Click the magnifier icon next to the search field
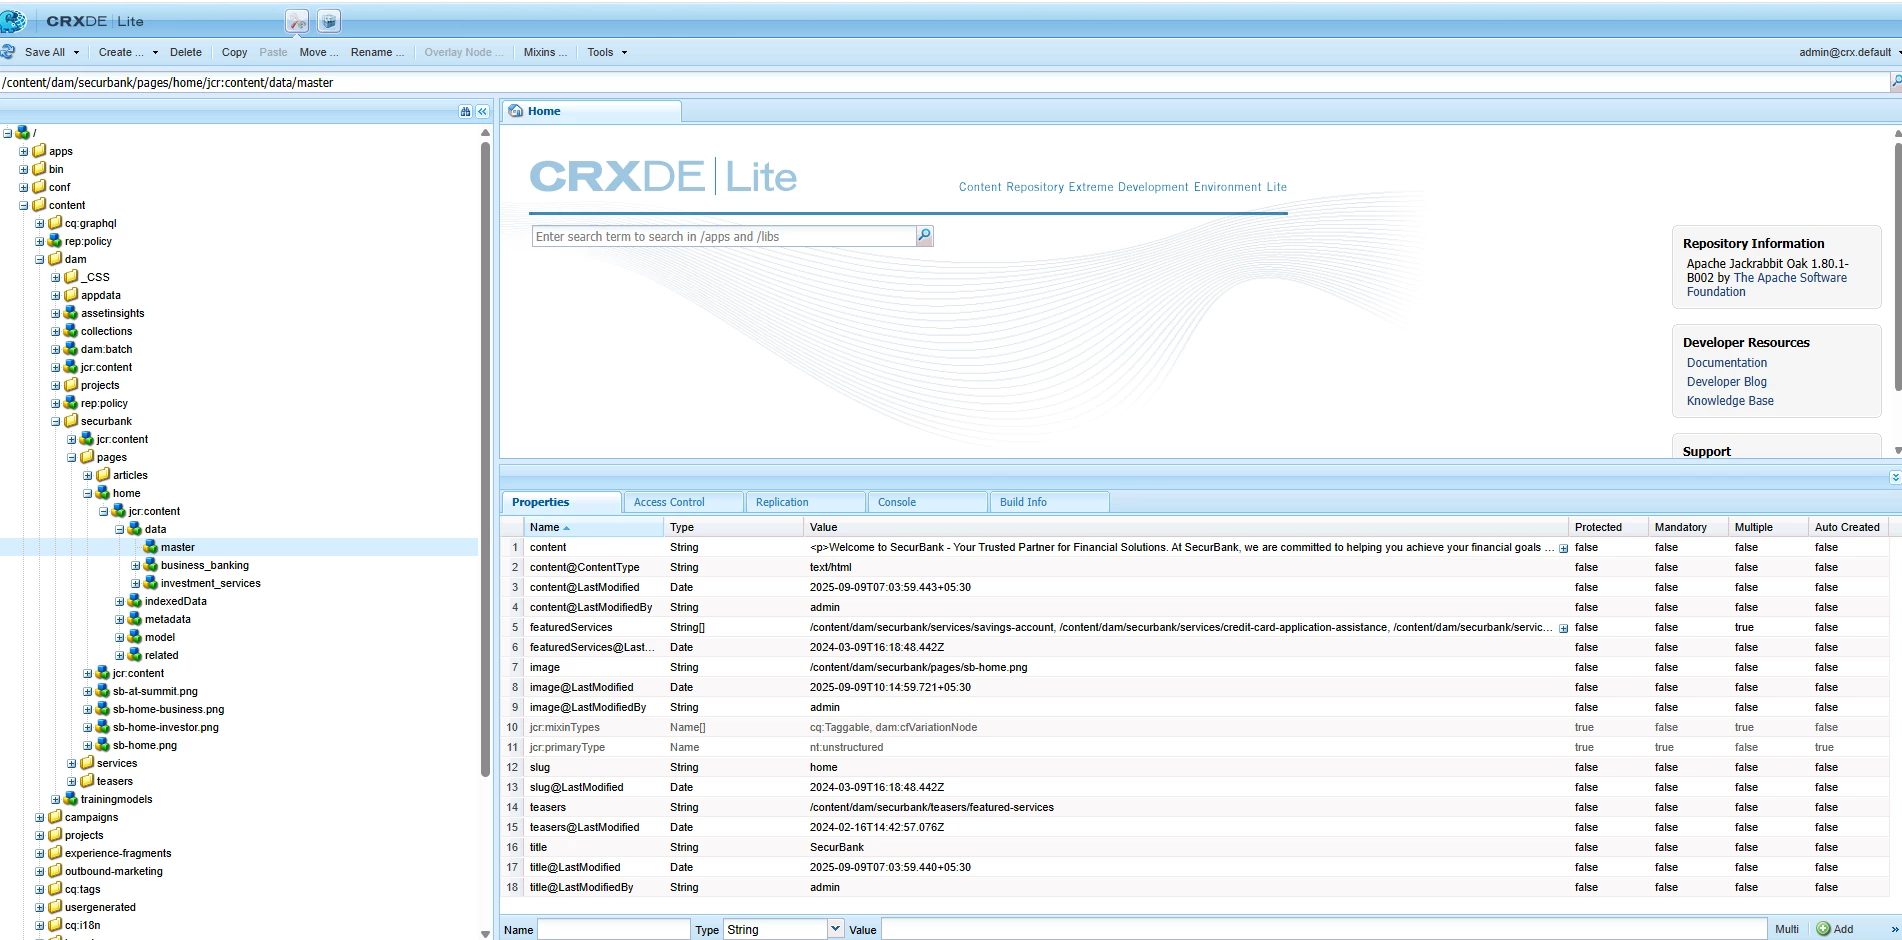The width and height of the screenshot is (1902, 940). (925, 236)
